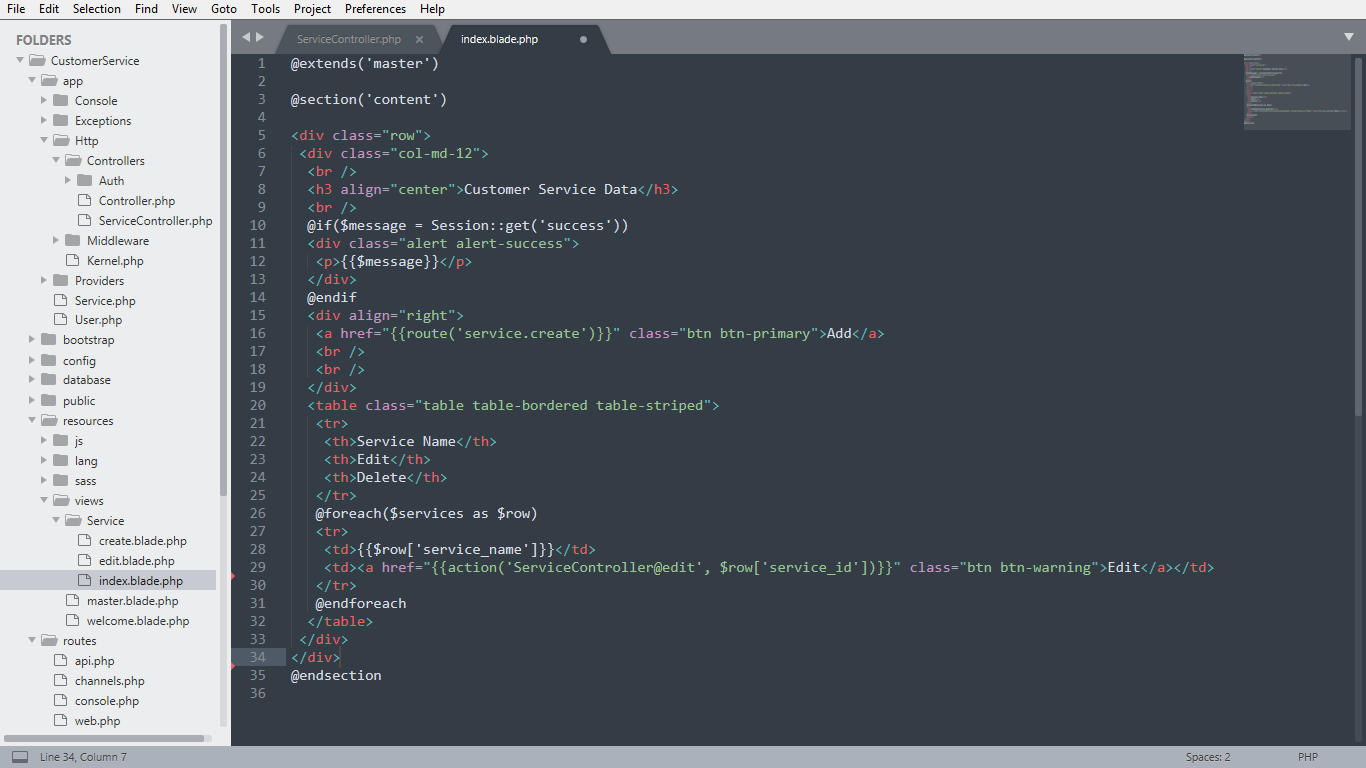Click the tab history forward arrow
The image size is (1366, 768).
(261, 37)
